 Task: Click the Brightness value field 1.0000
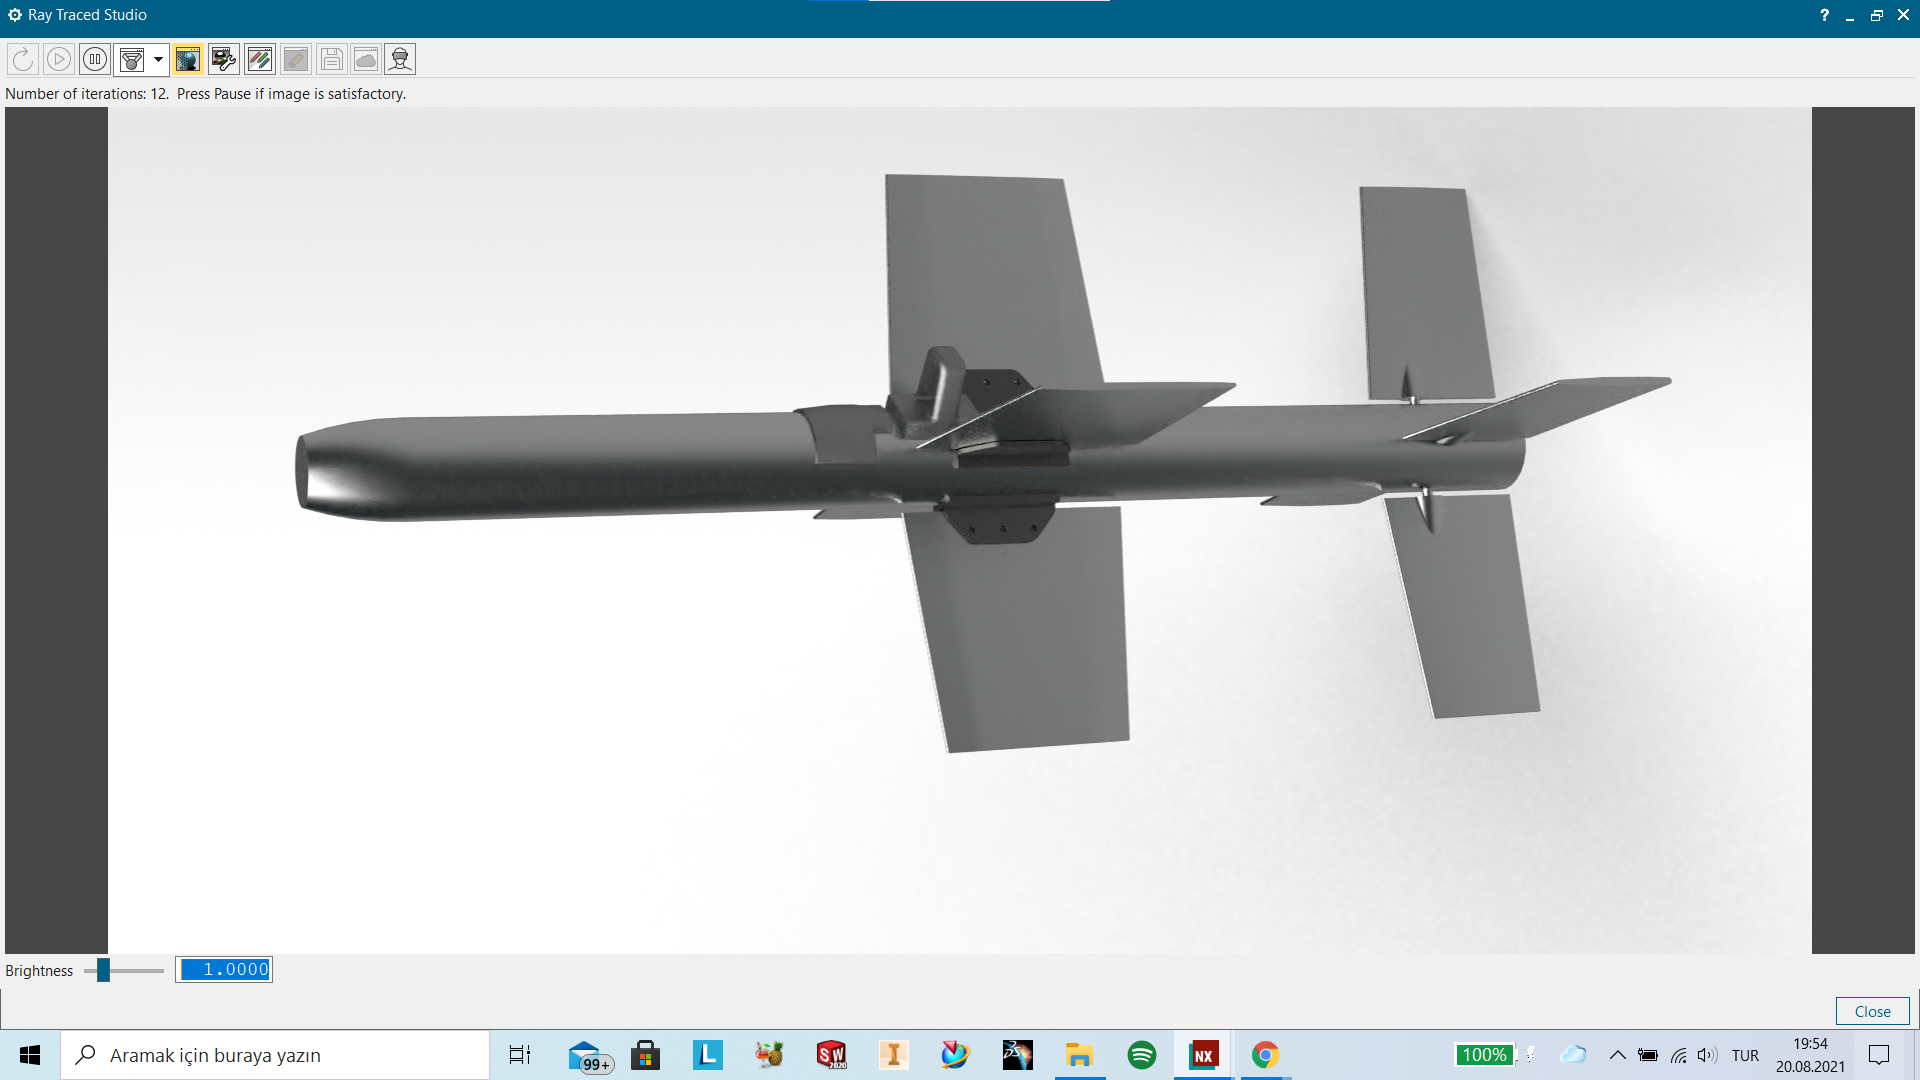coord(224,970)
